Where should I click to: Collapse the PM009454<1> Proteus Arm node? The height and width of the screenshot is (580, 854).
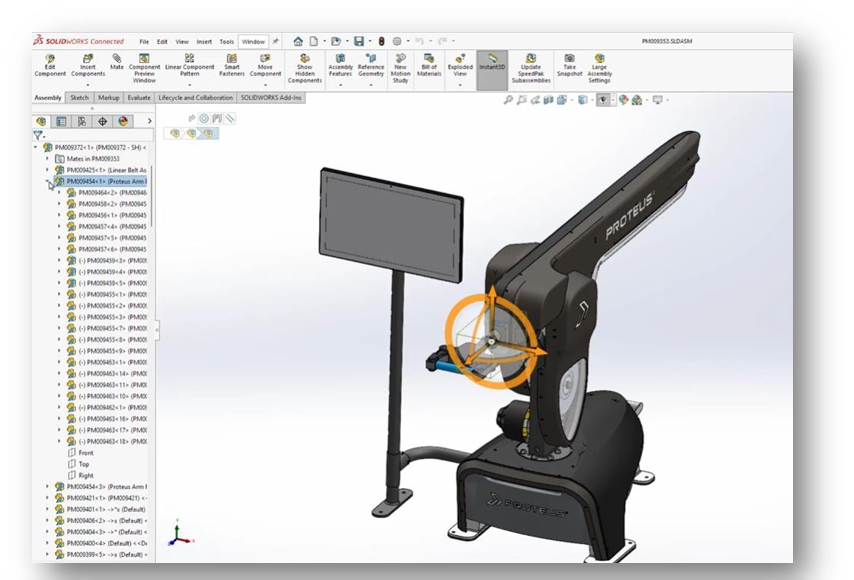click(x=47, y=182)
